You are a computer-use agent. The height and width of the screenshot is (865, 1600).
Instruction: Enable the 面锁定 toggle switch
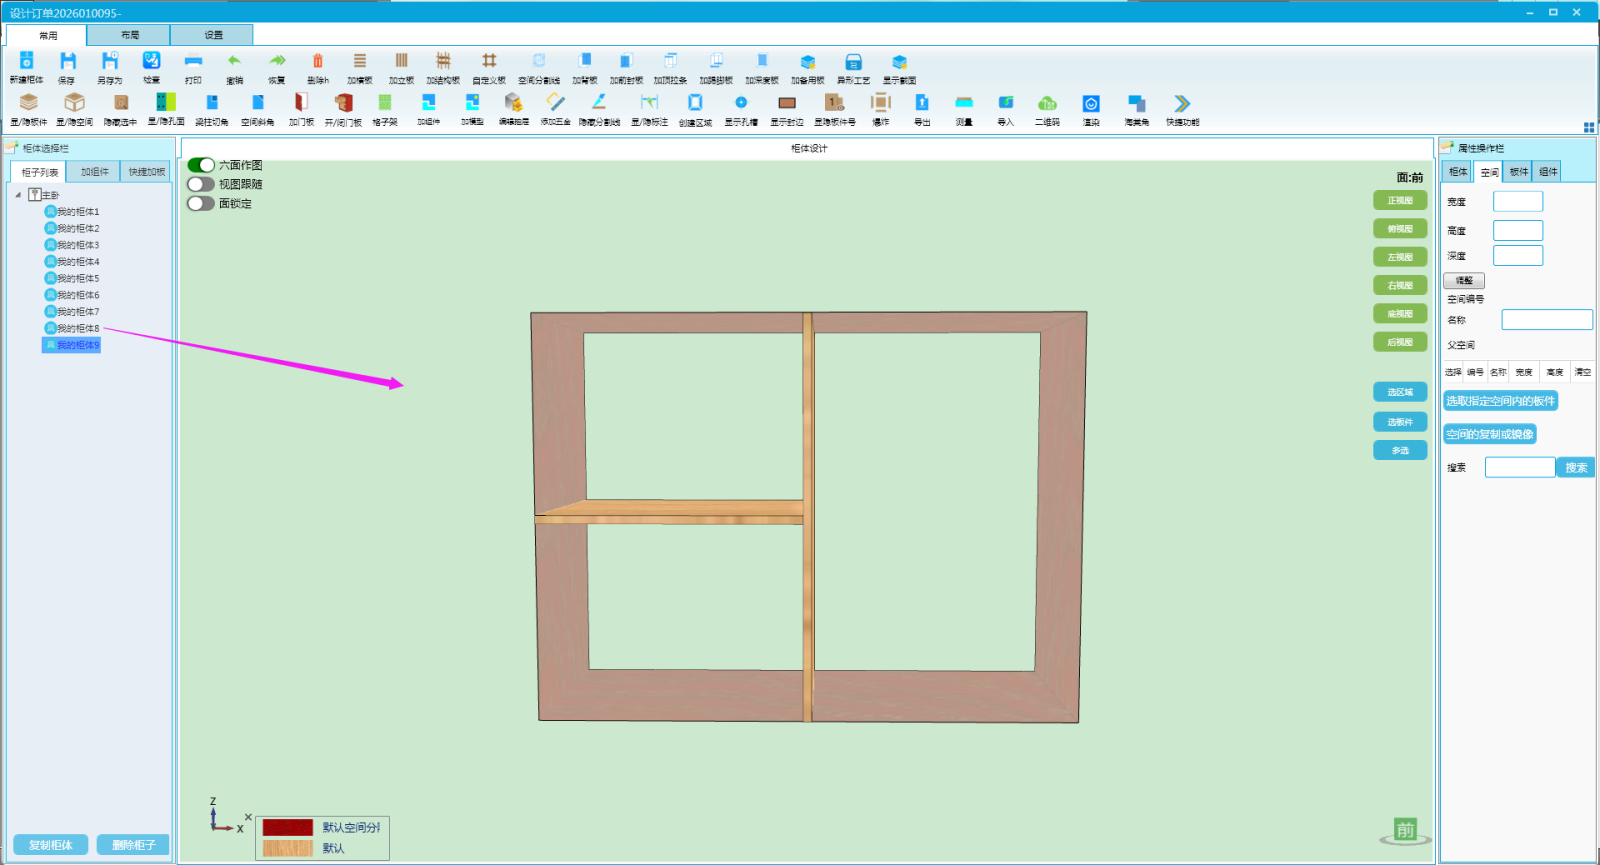tap(201, 203)
